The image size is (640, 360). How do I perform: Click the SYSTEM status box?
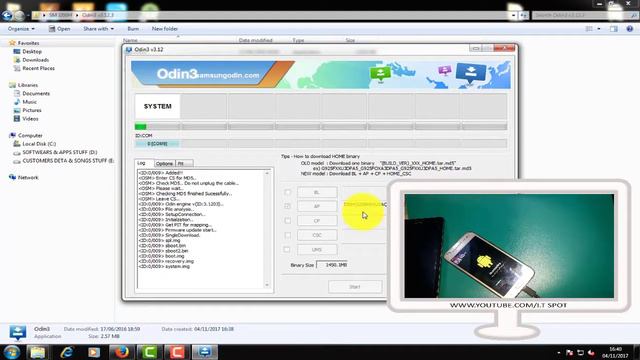click(x=158, y=106)
